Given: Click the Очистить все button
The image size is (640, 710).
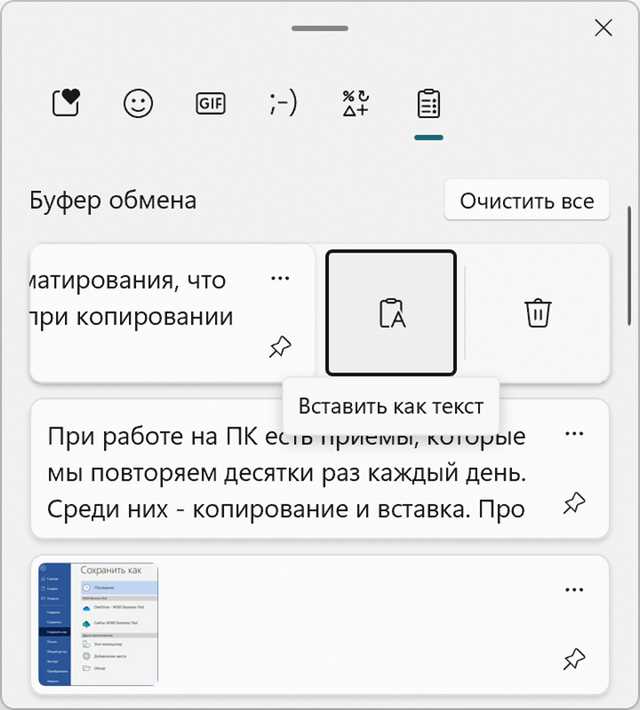Looking at the screenshot, I should (527, 201).
